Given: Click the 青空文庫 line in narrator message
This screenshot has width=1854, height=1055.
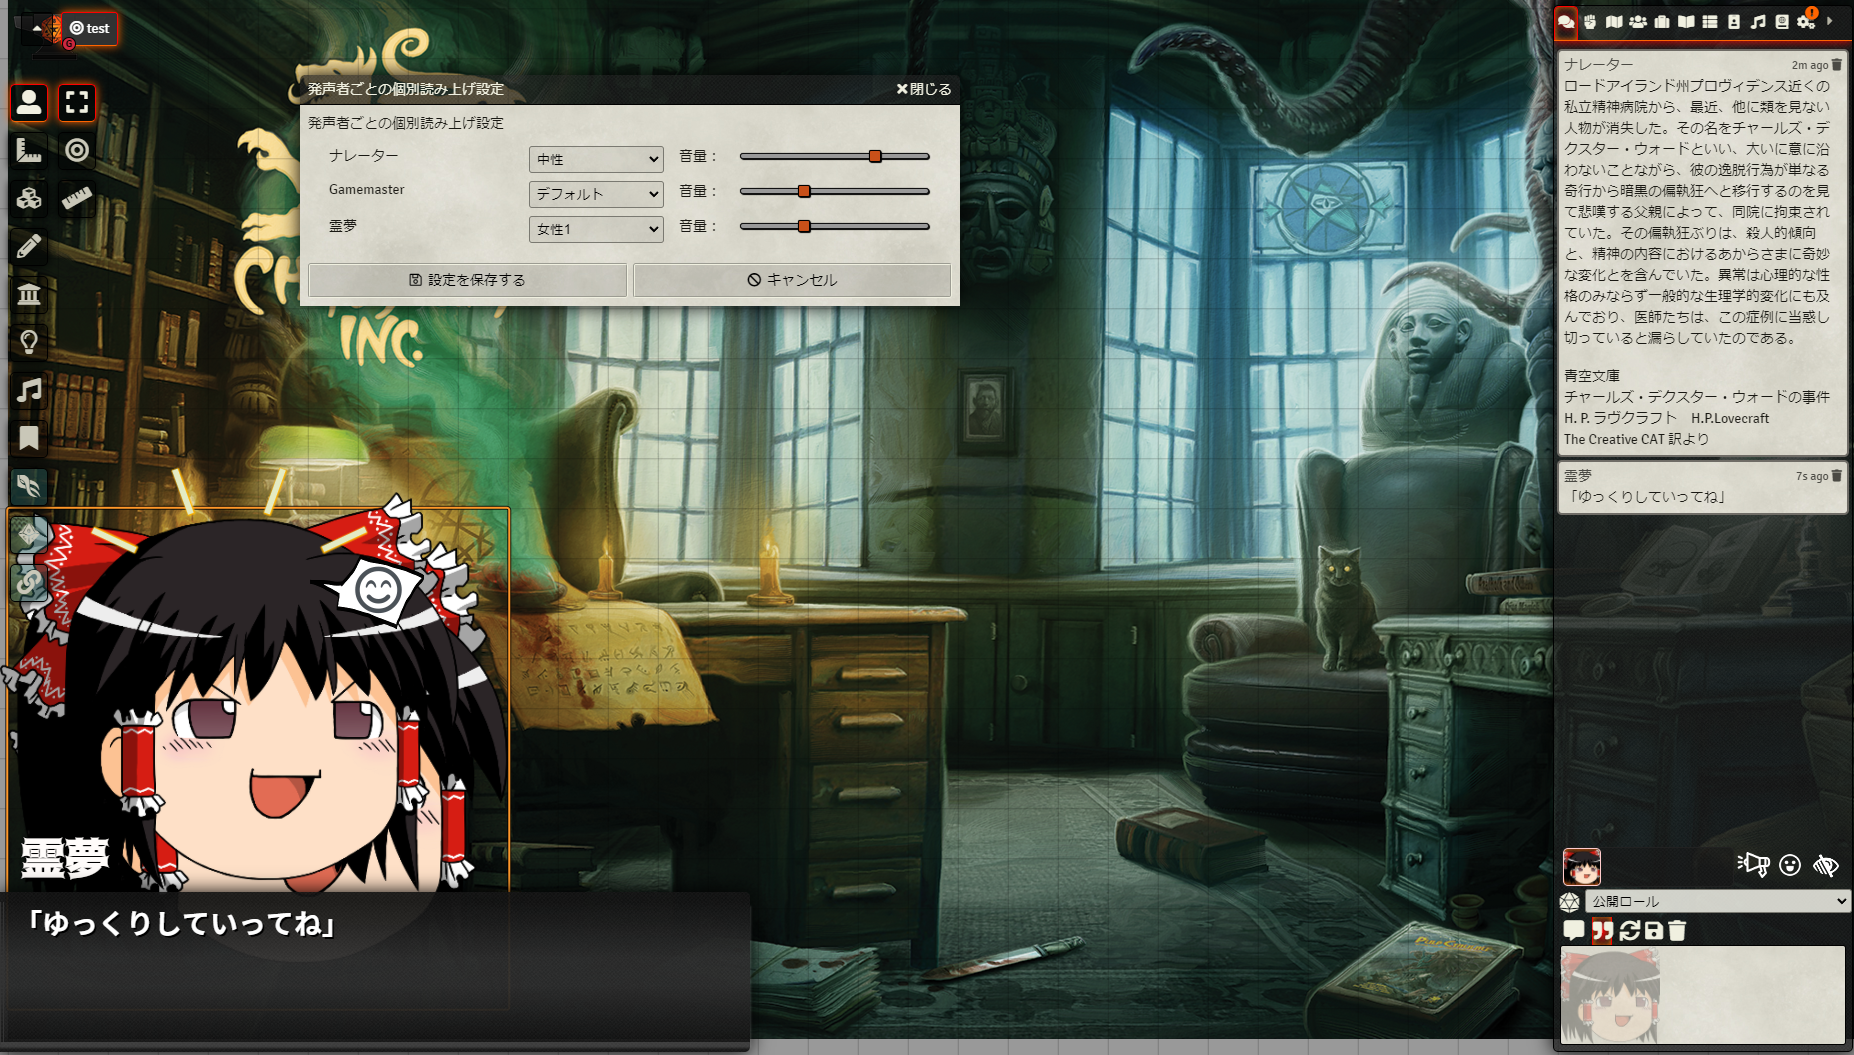Looking at the screenshot, I should (x=1591, y=376).
